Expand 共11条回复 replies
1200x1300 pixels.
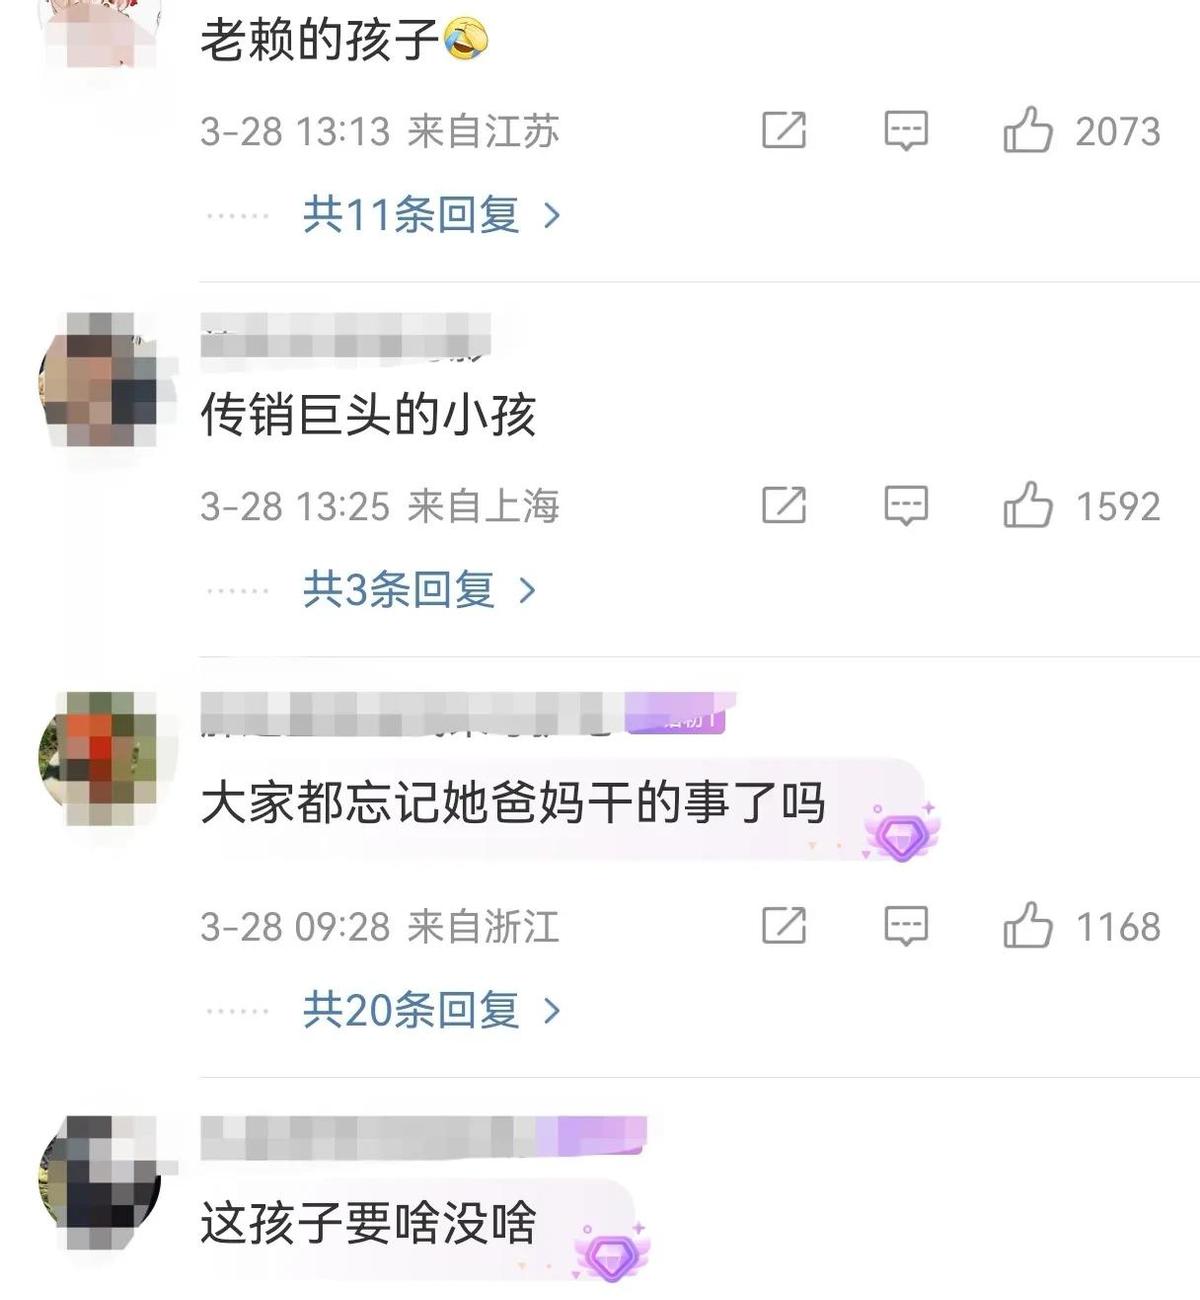tap(431, 214)
